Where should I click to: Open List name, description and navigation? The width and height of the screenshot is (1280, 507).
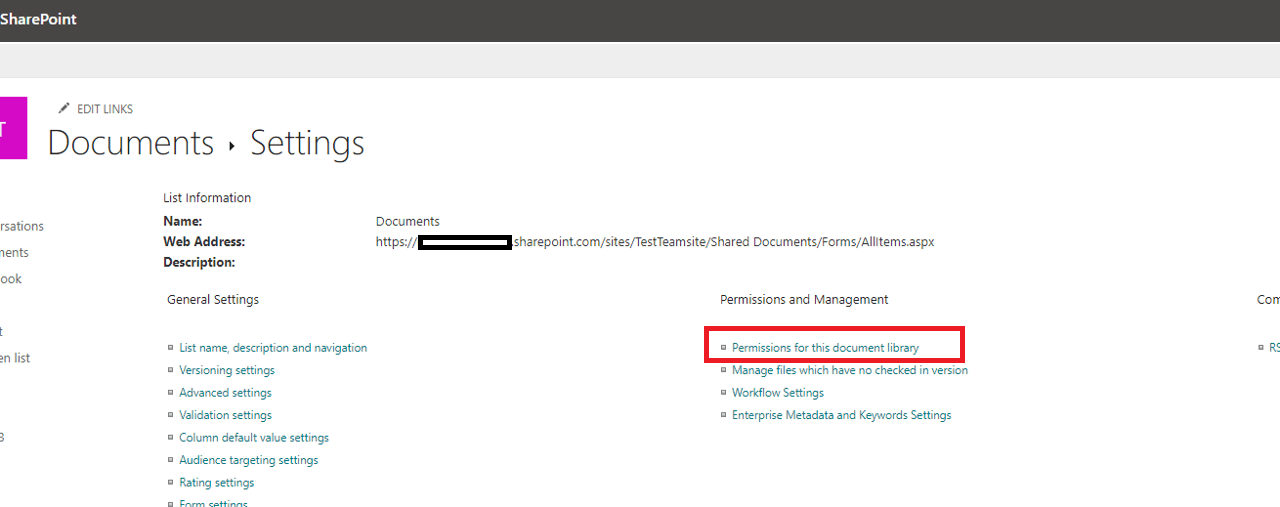273,348
